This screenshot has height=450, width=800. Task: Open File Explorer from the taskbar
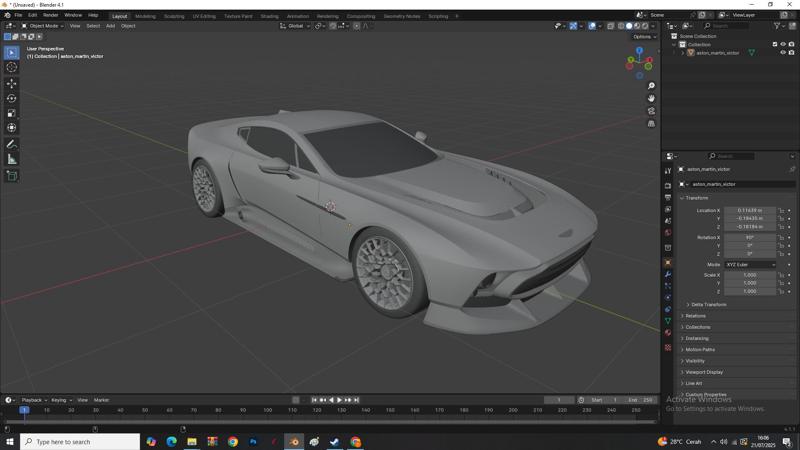192,442
